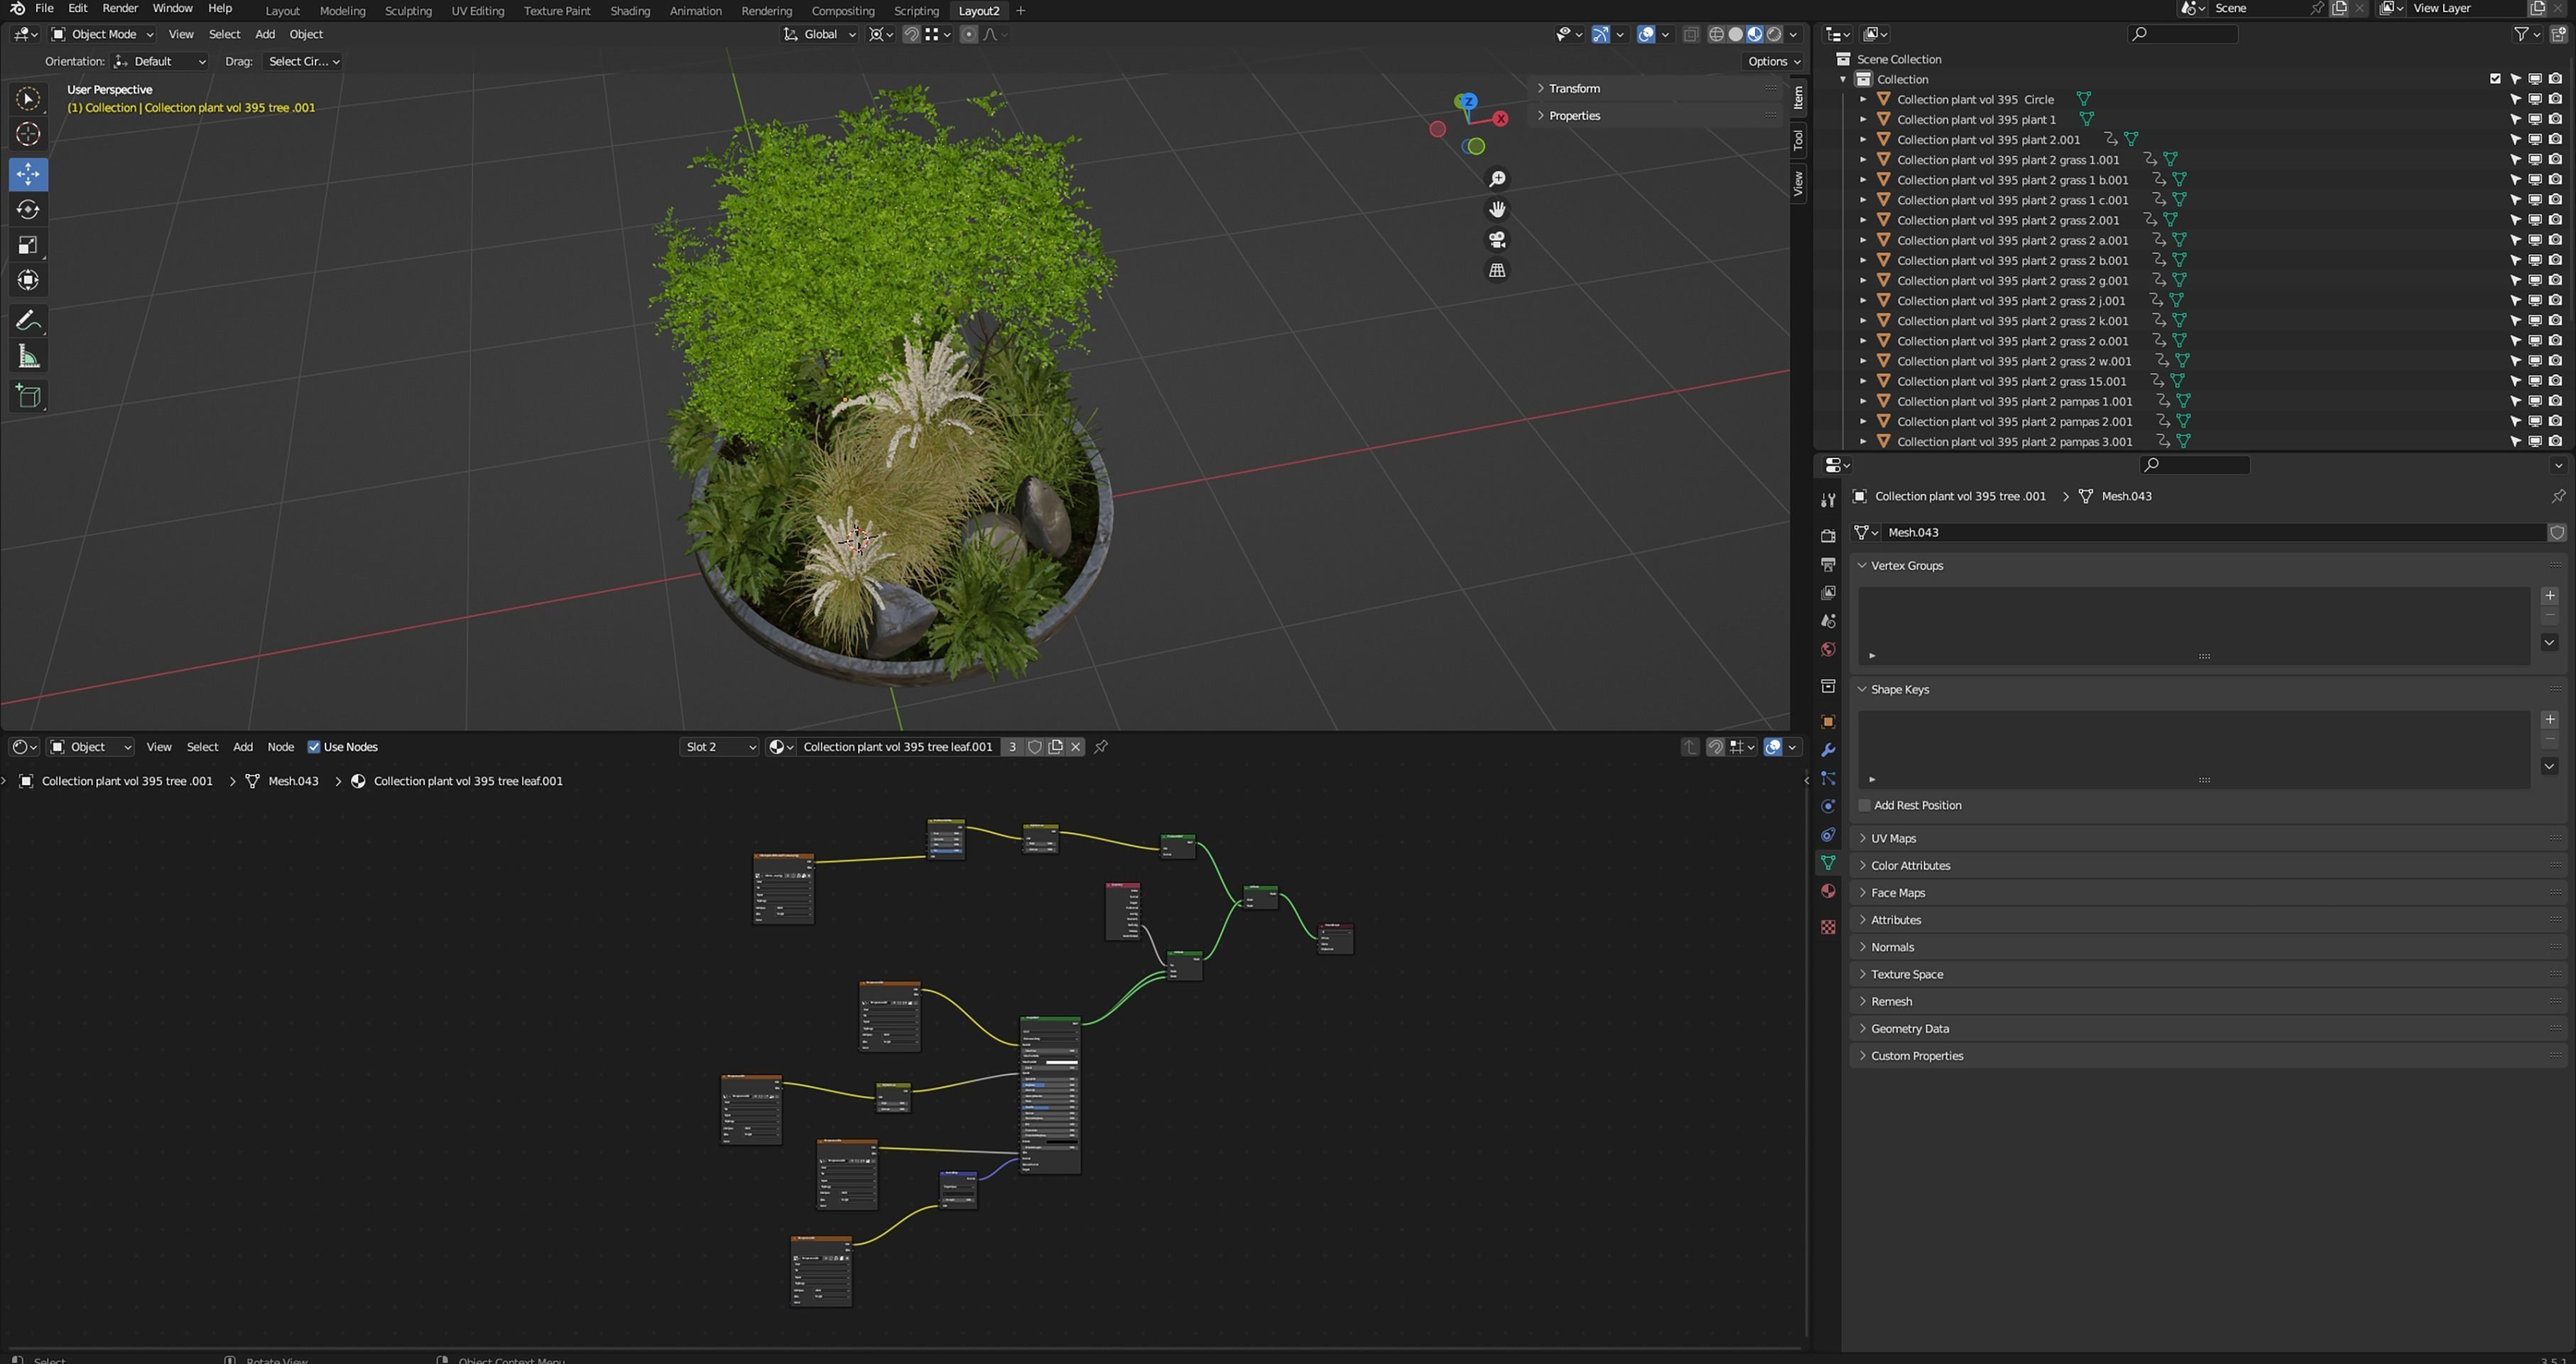Open the World properties tab icon
The height and width of the screenshot is (1364, 2576).
click(1828, 649)
